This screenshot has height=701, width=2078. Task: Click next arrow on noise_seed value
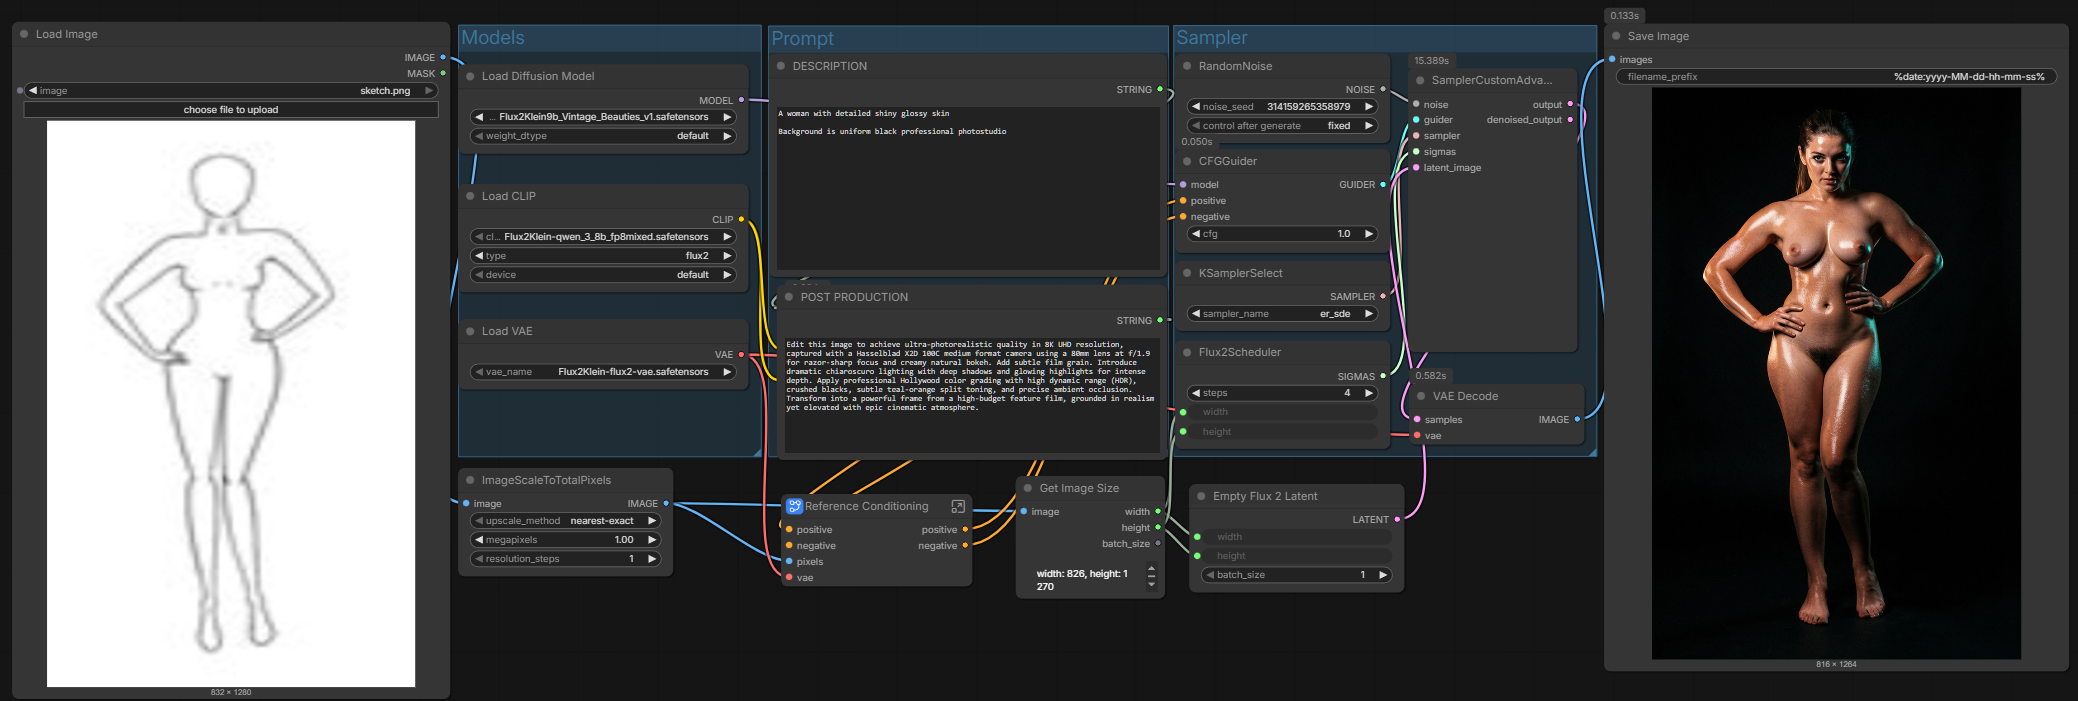[x=1368, y=106]
